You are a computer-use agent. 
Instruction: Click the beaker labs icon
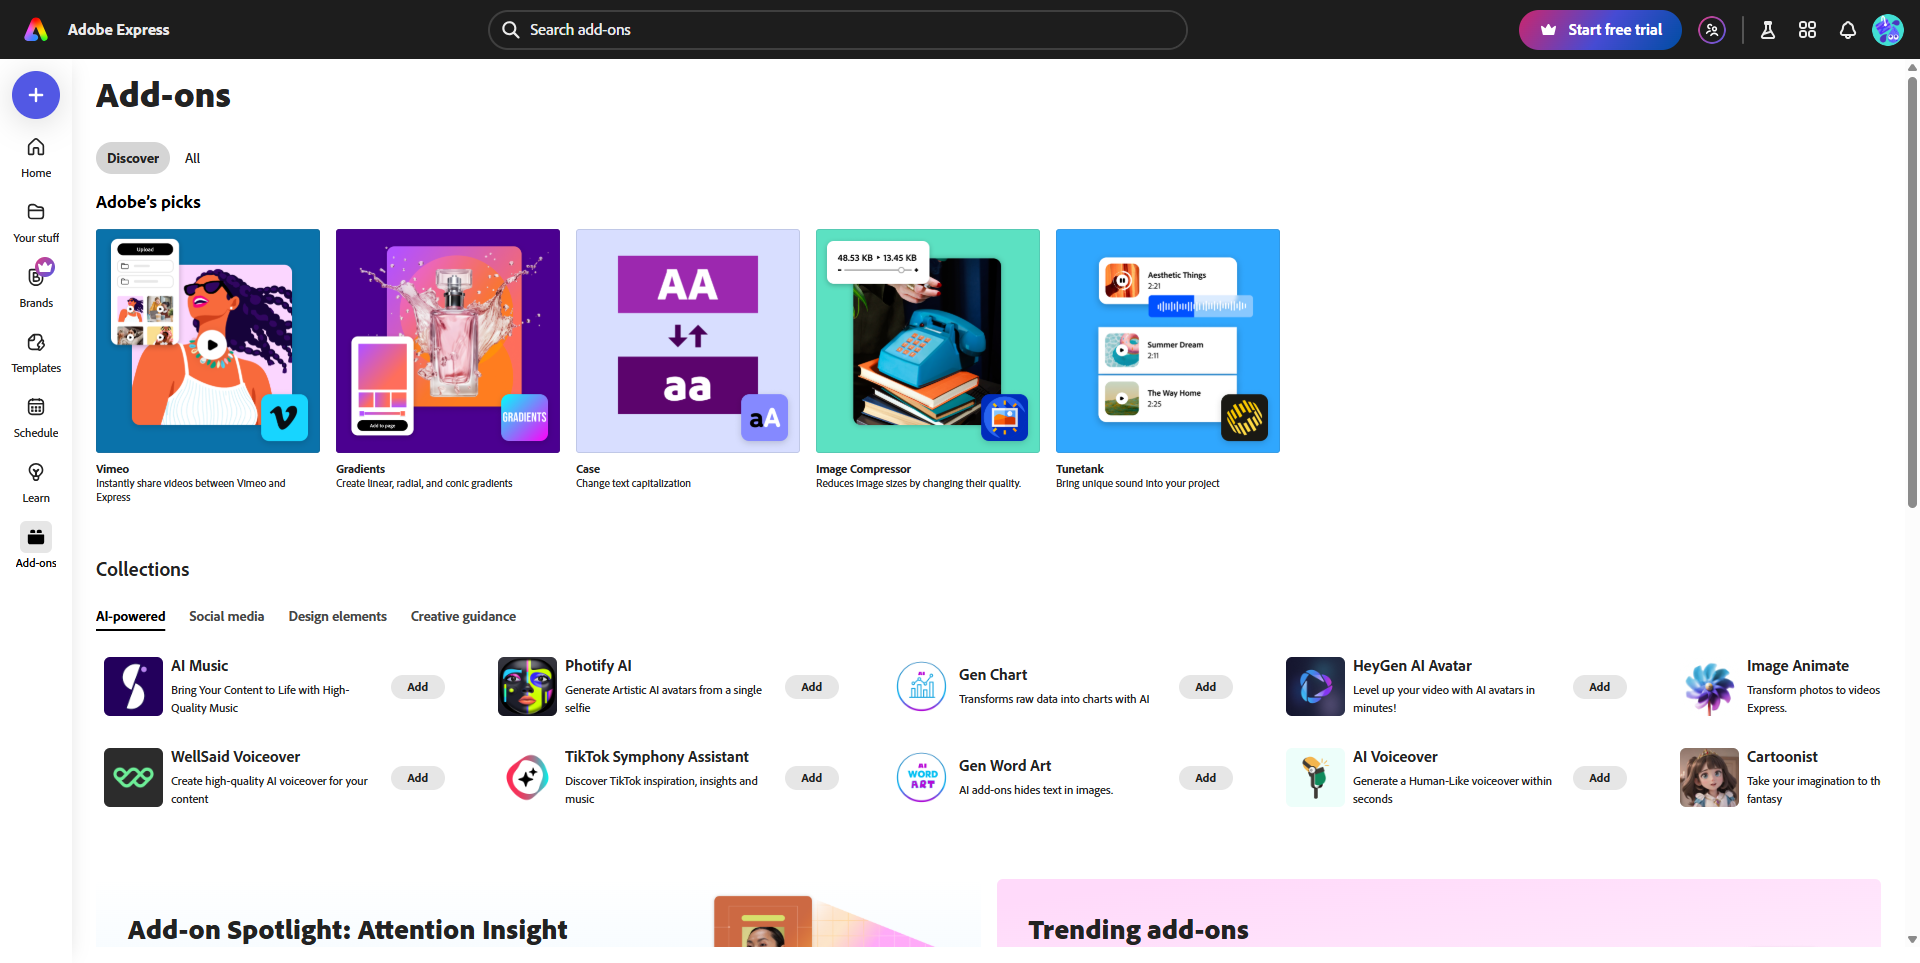pos(1767,30)
